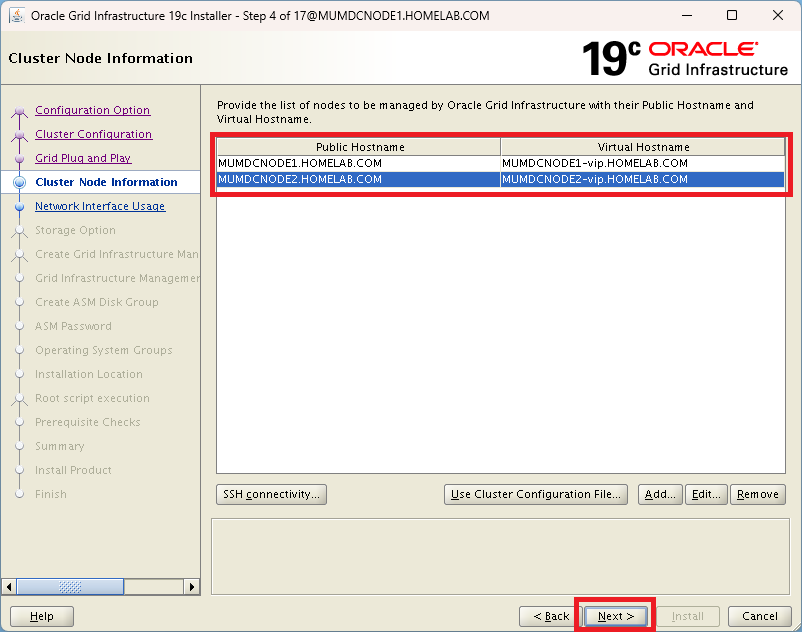This screenshot has width=802, height=632.
Task: Open Network Interface Usage step
Action: (100, 206)
